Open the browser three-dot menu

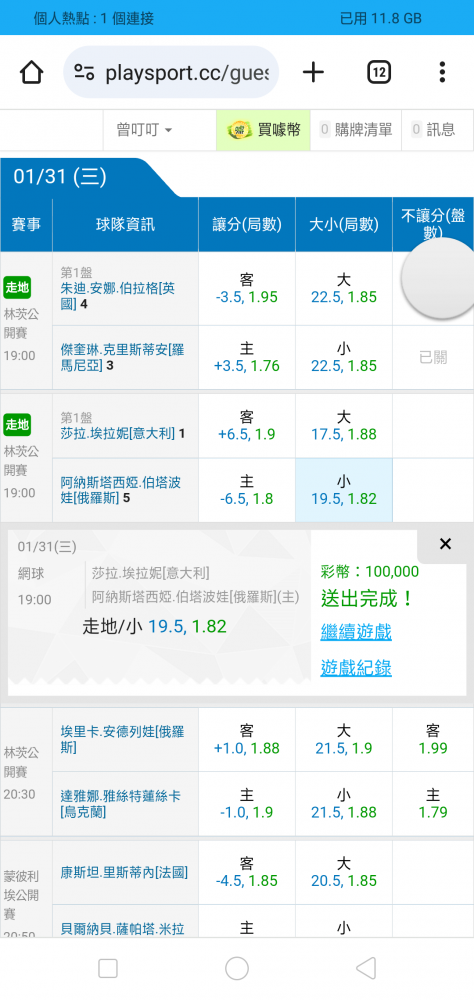441,72
